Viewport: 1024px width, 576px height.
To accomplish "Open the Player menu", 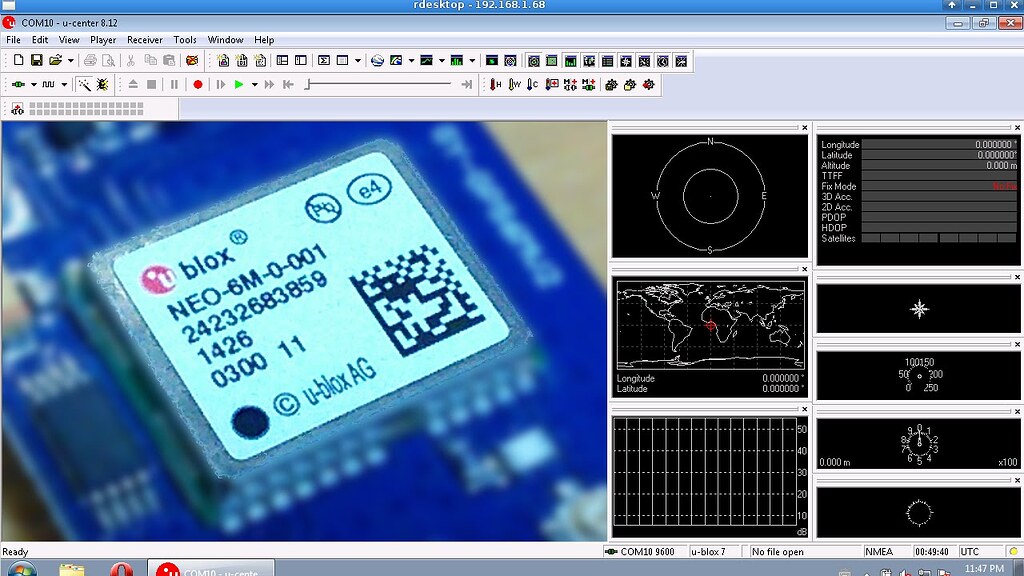I will 103,40.
